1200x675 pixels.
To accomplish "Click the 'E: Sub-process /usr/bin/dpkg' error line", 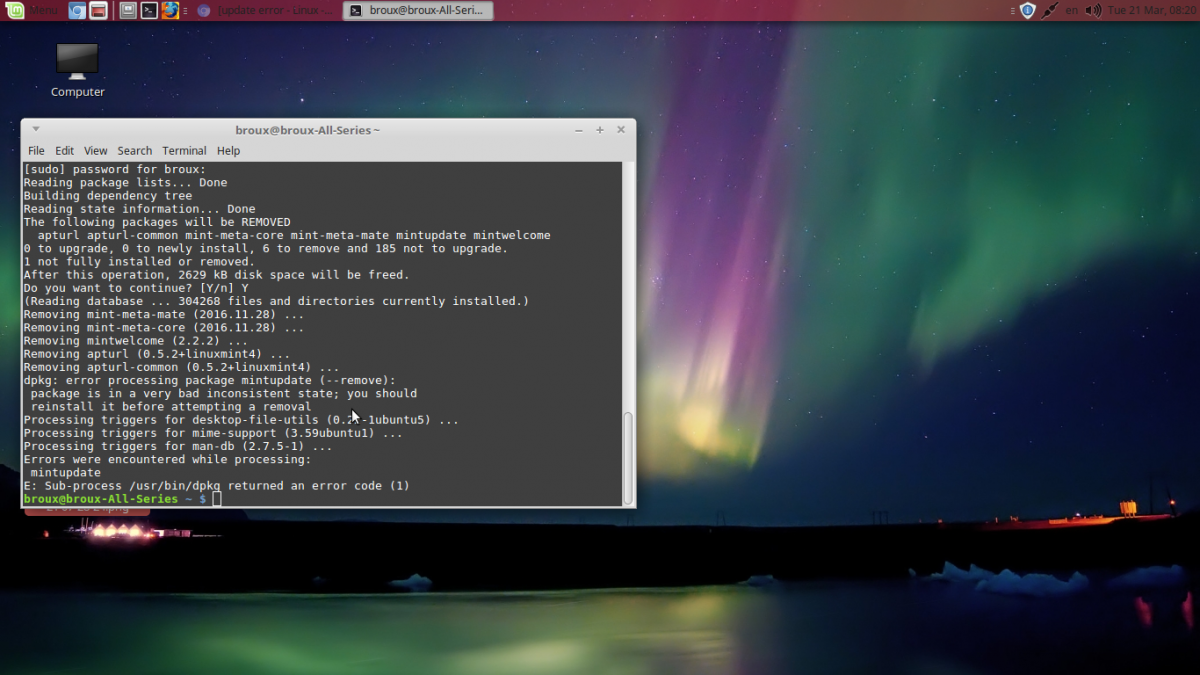I will click(217, 486).
